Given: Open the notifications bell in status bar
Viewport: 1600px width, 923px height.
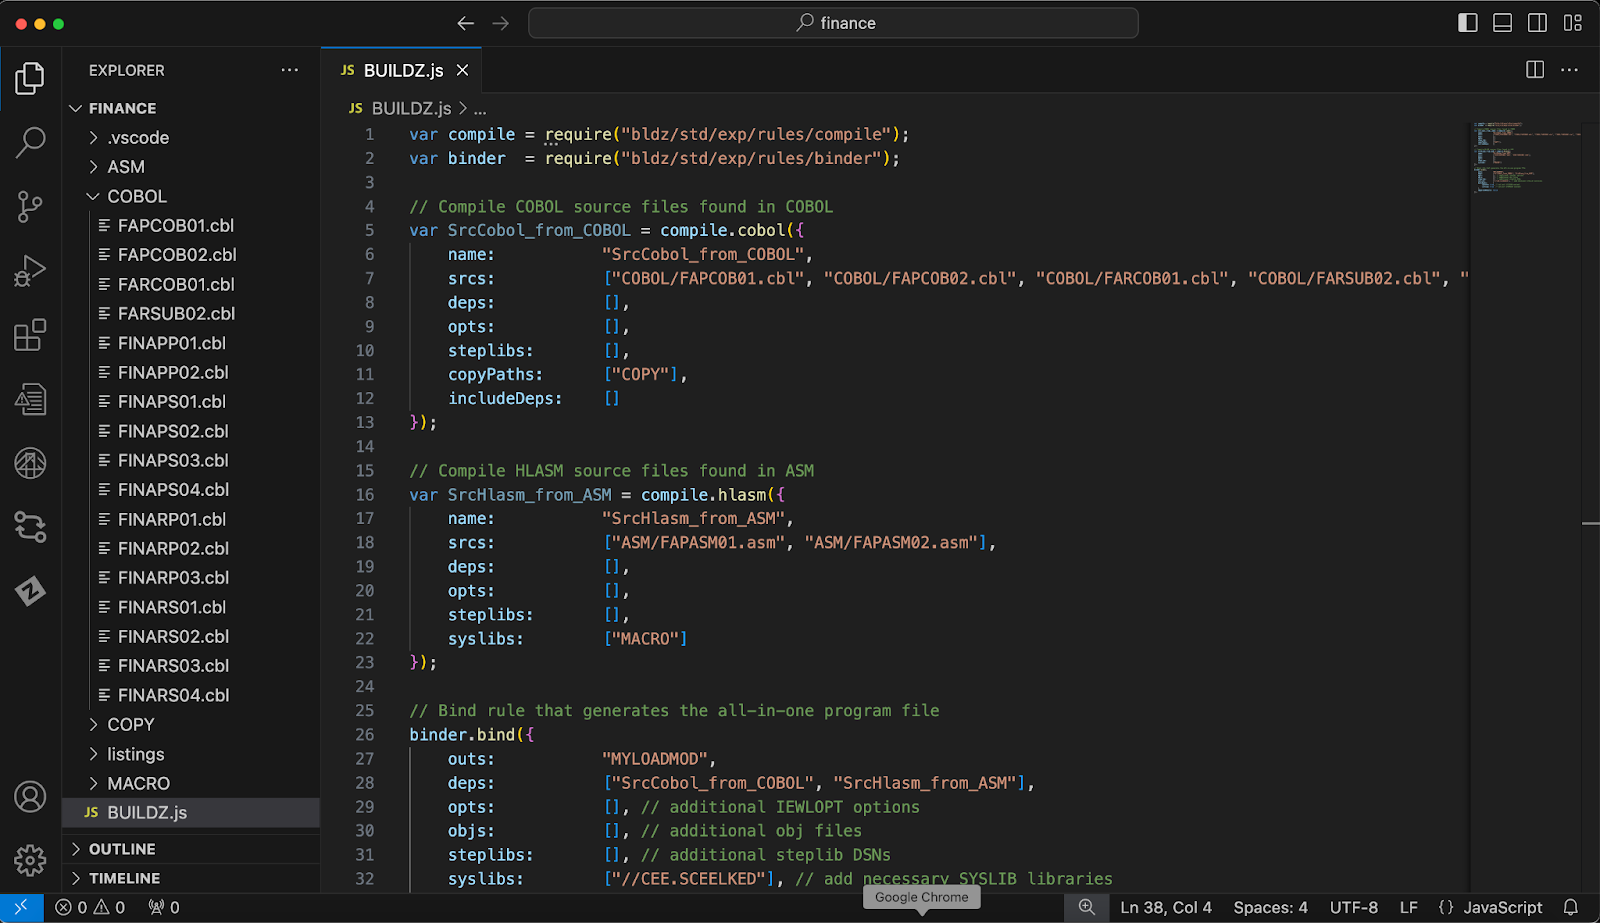Looking at the screenshot, I should click(1571, 907).
